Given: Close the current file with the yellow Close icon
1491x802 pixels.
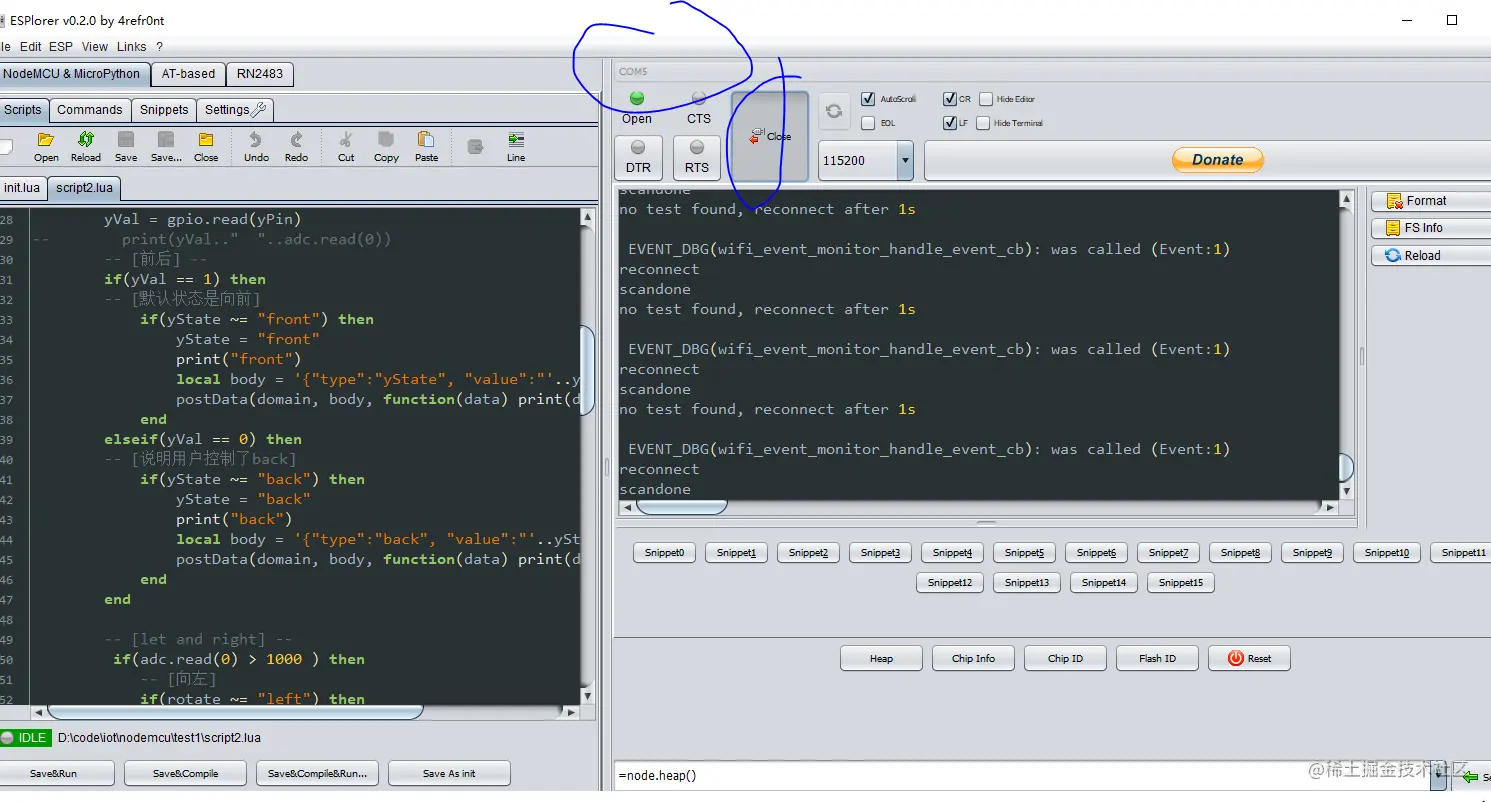Looking at the screenshot, I should tap(206, 146).
